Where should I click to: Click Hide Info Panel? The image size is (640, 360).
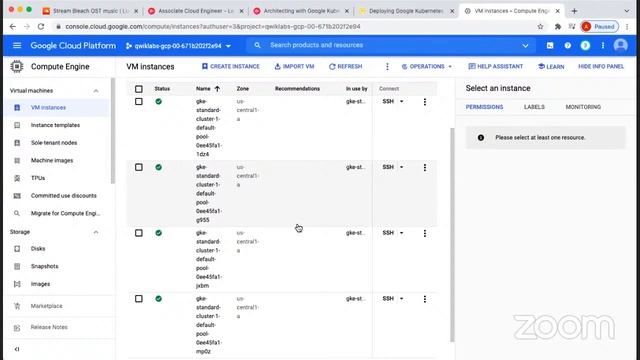601,67
